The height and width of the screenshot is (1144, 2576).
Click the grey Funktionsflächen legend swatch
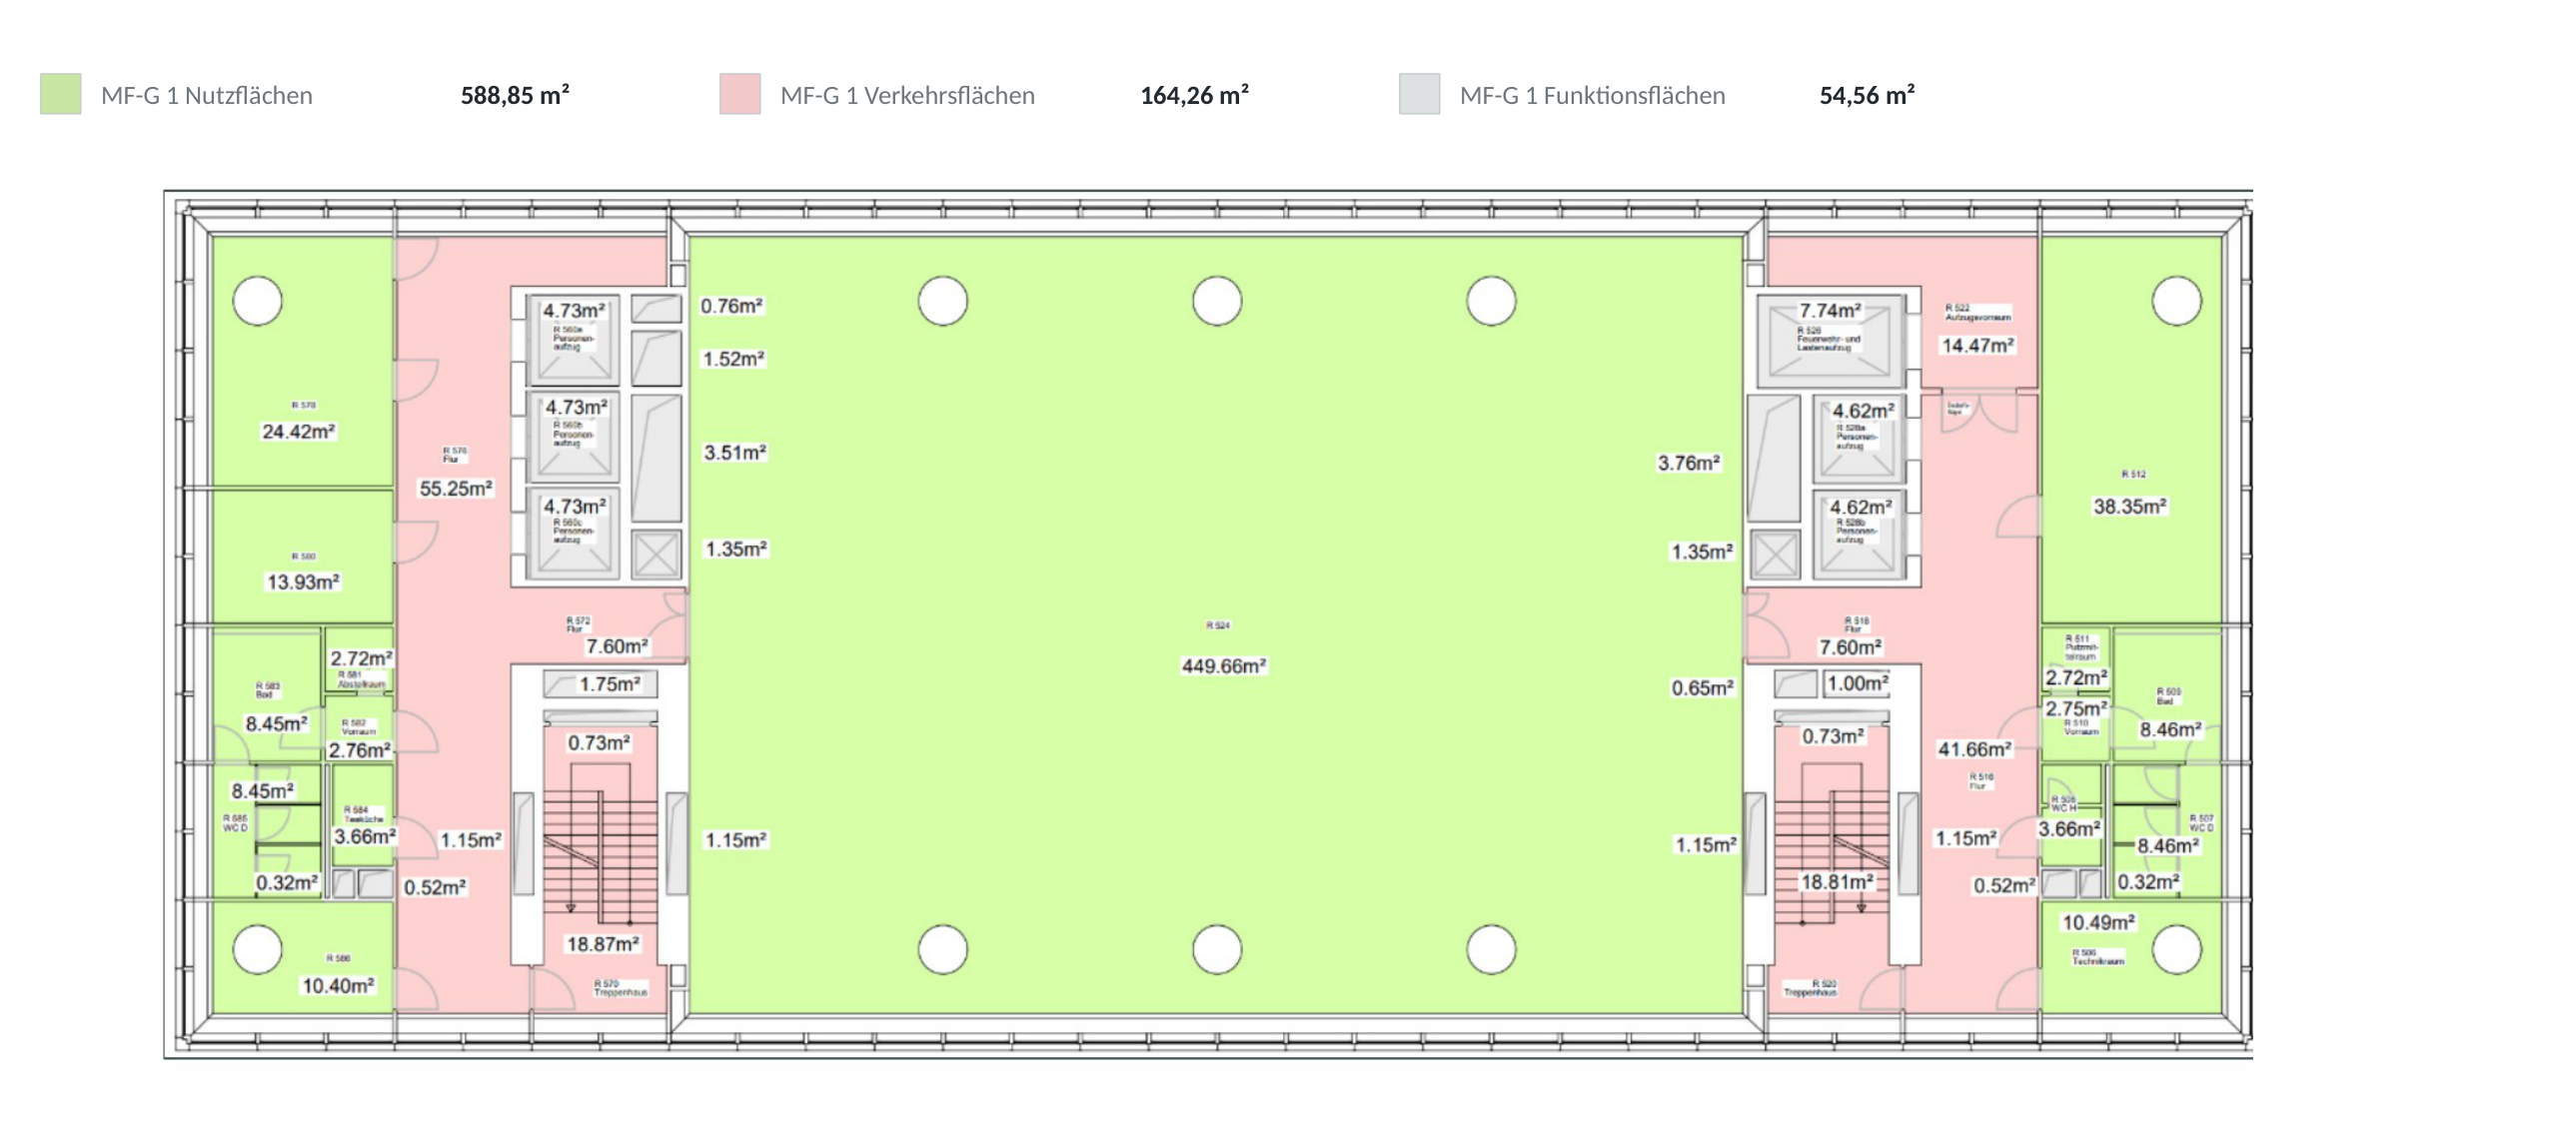pos(1419,94)
